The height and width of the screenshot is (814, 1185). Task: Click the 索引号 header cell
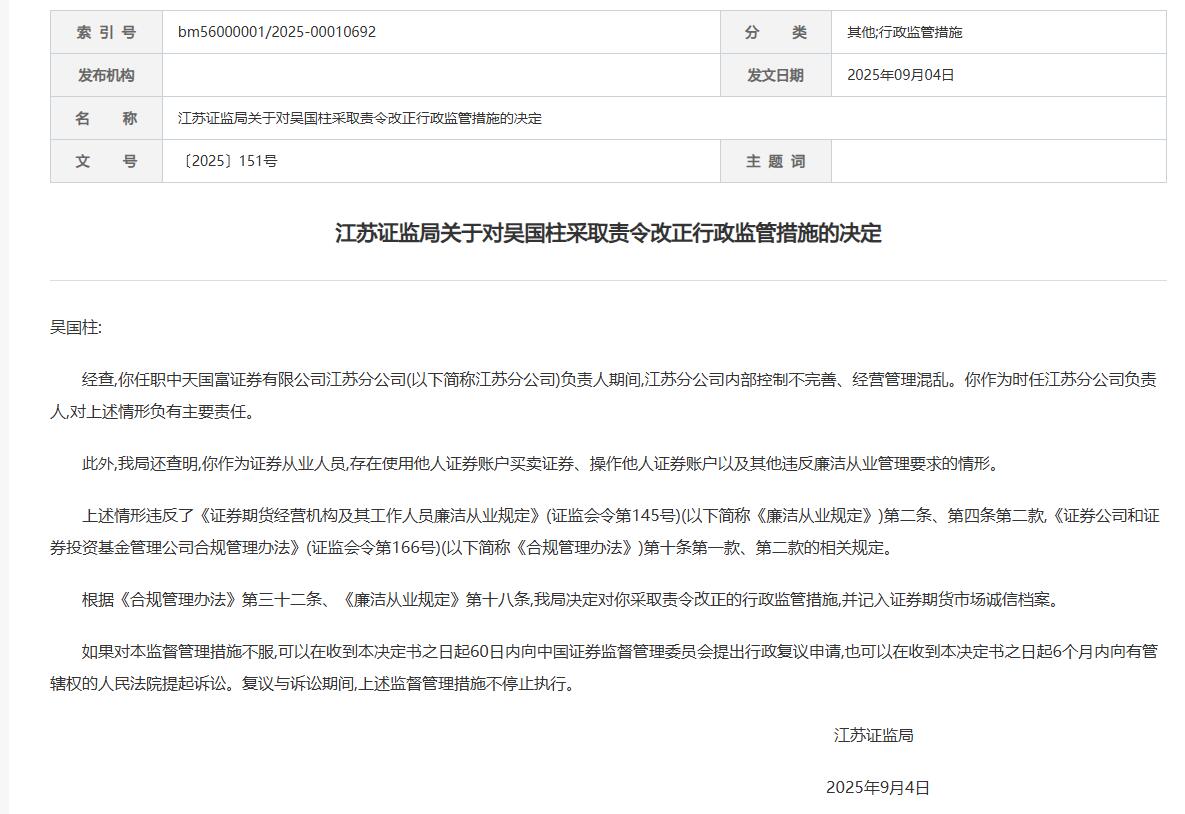107,32
